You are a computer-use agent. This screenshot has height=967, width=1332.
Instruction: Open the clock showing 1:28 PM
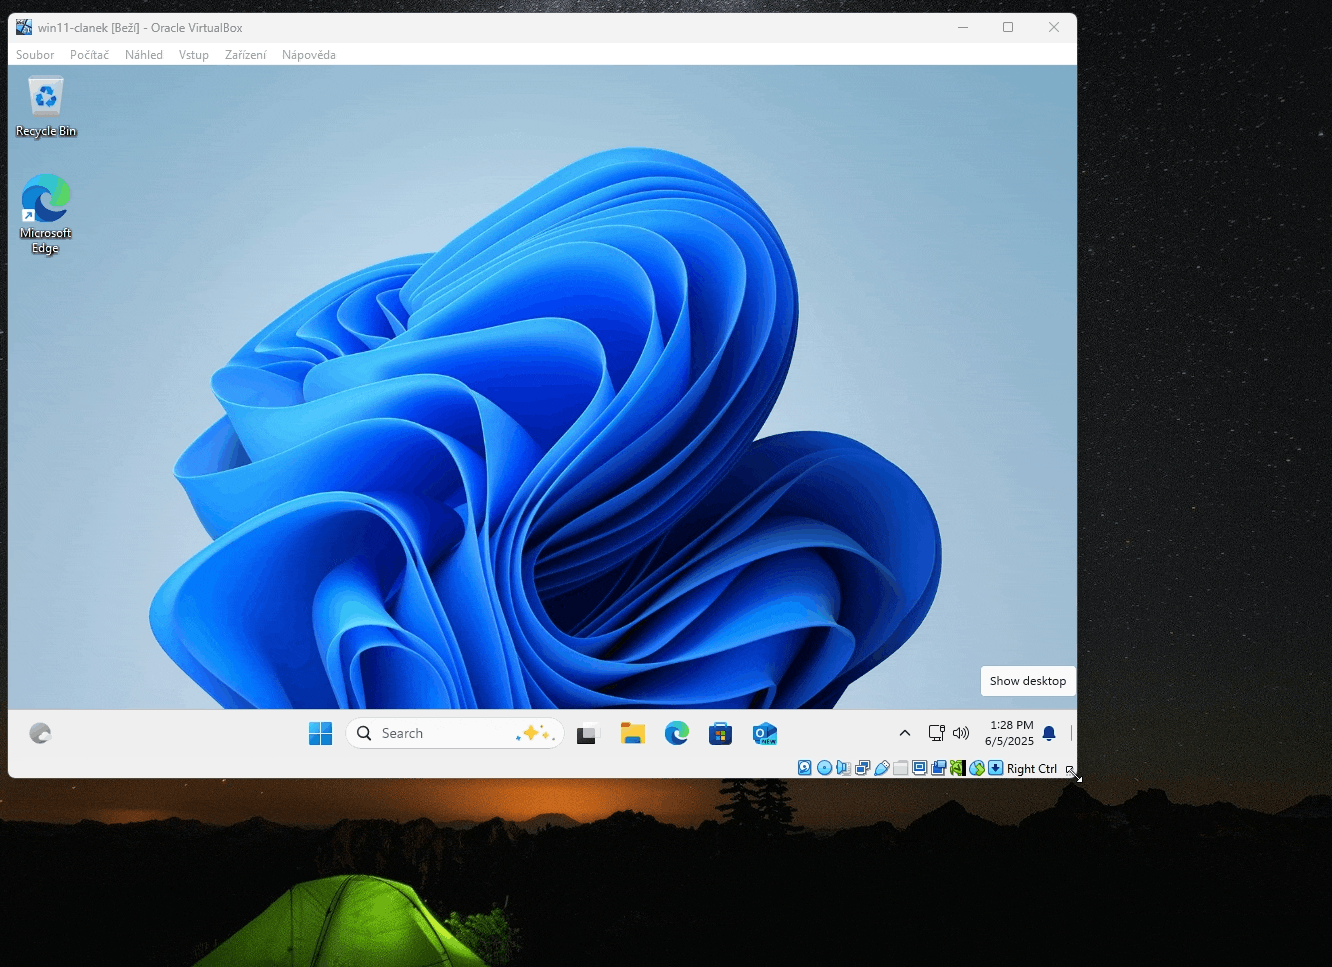[x=1010, y=733]
